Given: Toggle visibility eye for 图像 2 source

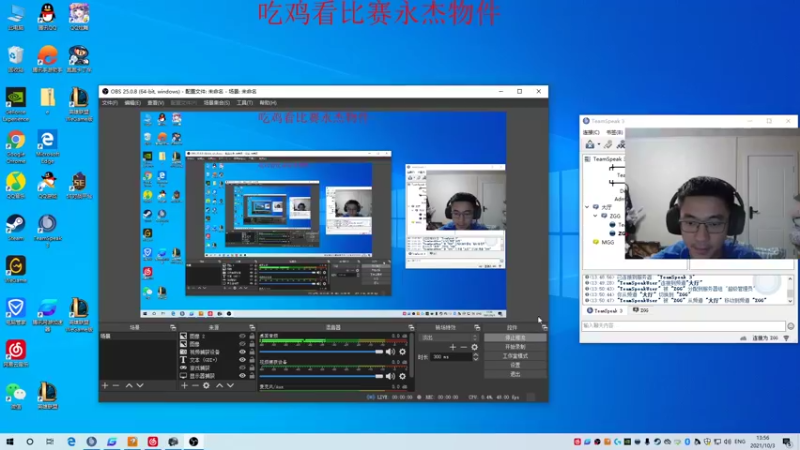Looking at the screenshot, I should pos(242,336).
